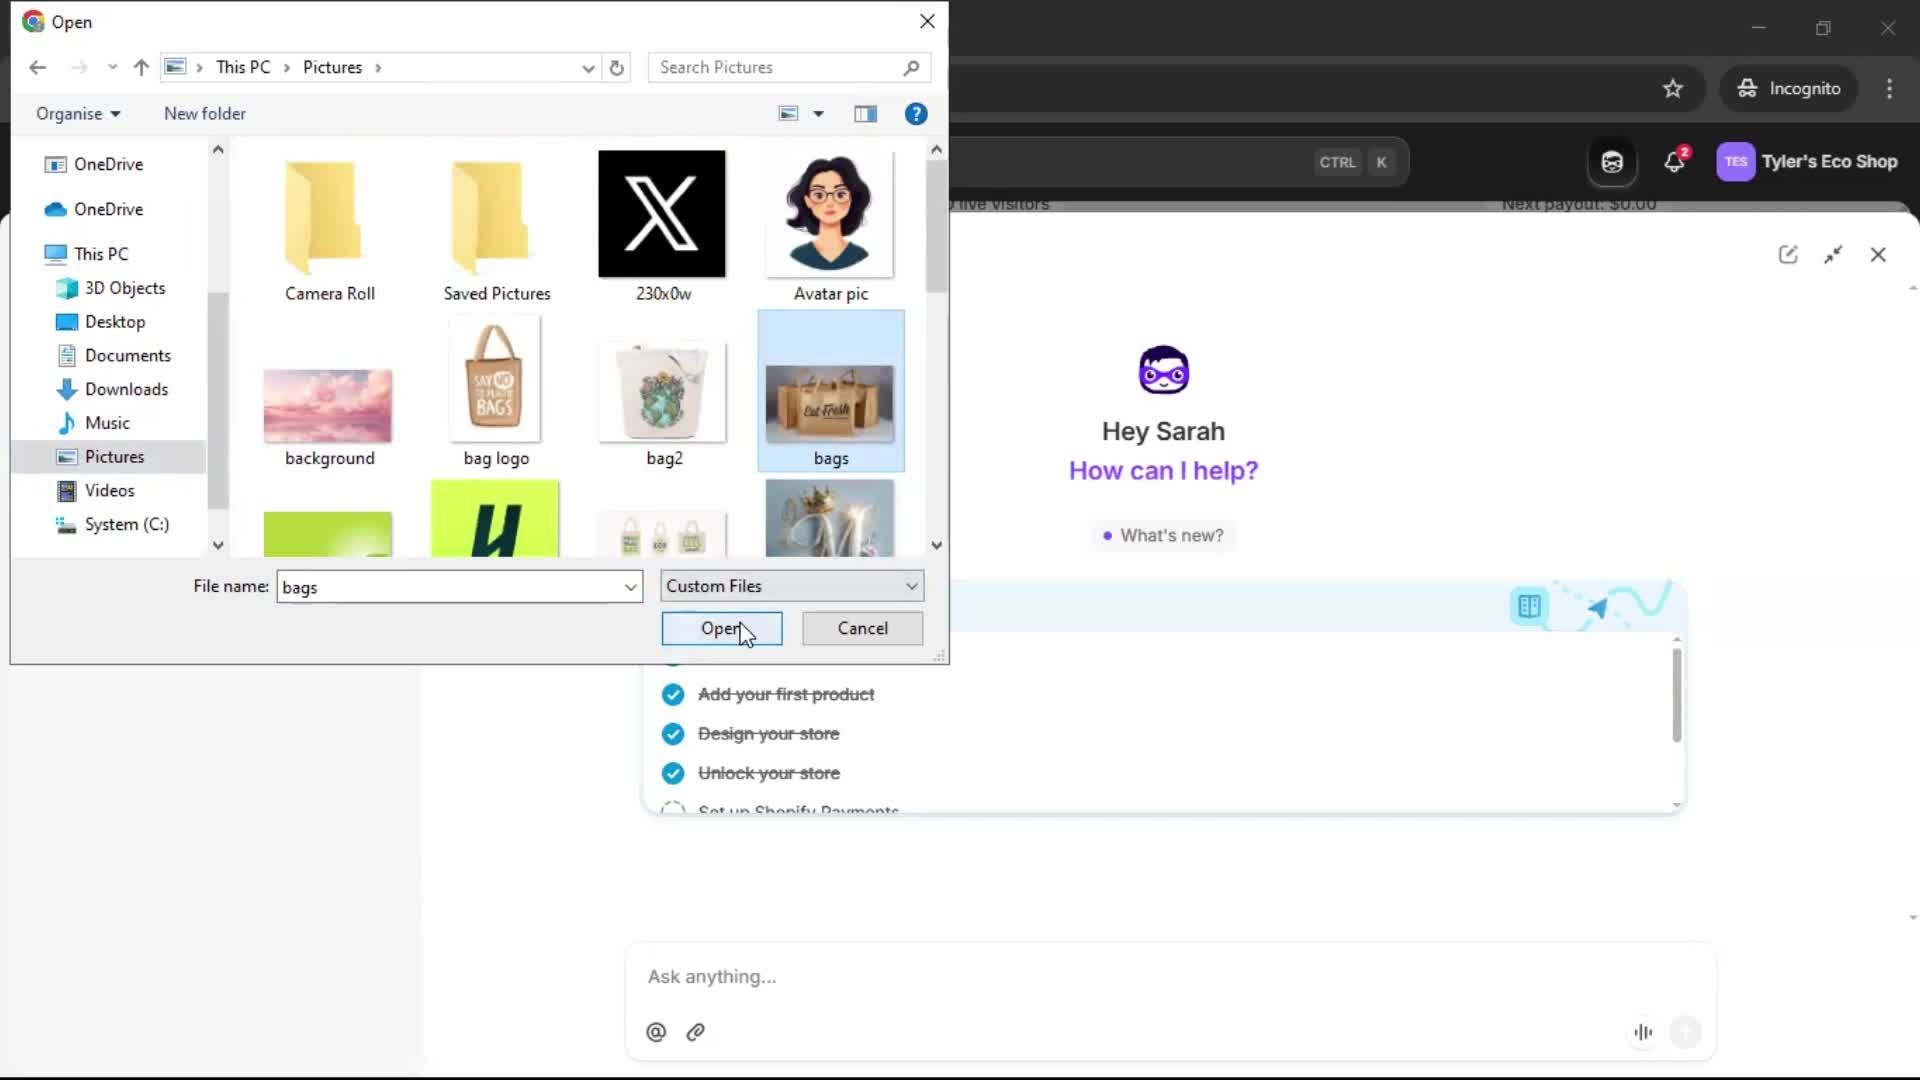
Task: Attach a file using the paperclip icon
Action: click(695, 1032)
